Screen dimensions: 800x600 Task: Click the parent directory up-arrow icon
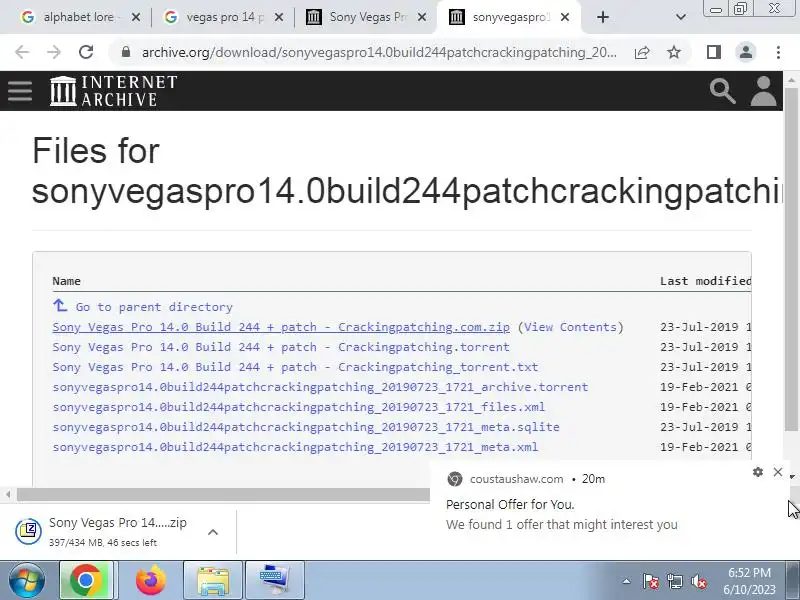60,306
